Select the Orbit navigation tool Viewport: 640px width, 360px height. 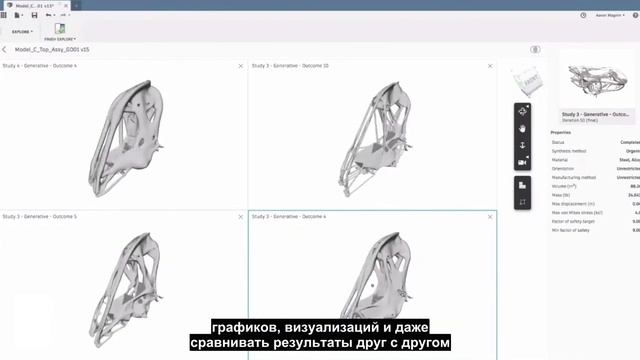click(522, 111)
